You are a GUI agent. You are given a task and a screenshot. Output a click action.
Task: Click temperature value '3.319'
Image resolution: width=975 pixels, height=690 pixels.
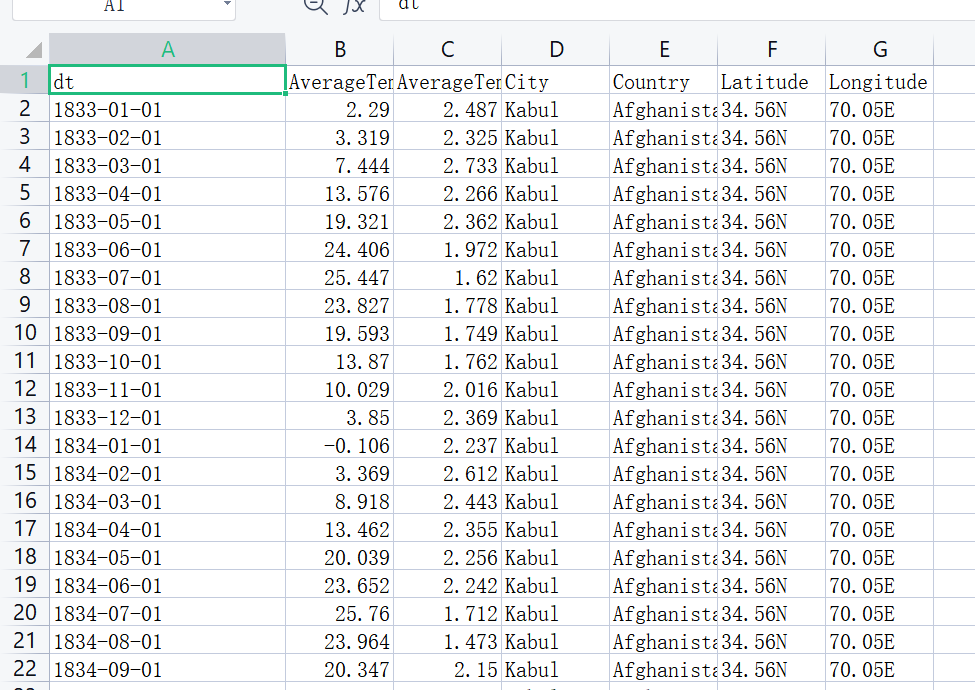[x=340, y=137]
